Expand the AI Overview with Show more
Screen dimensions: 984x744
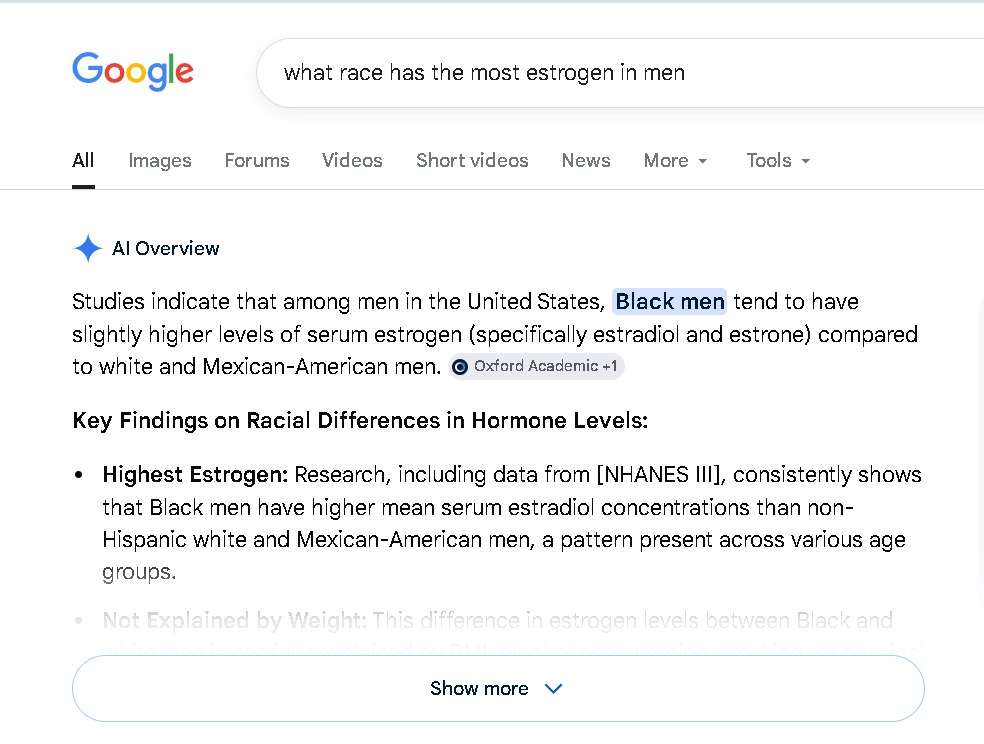480,688
